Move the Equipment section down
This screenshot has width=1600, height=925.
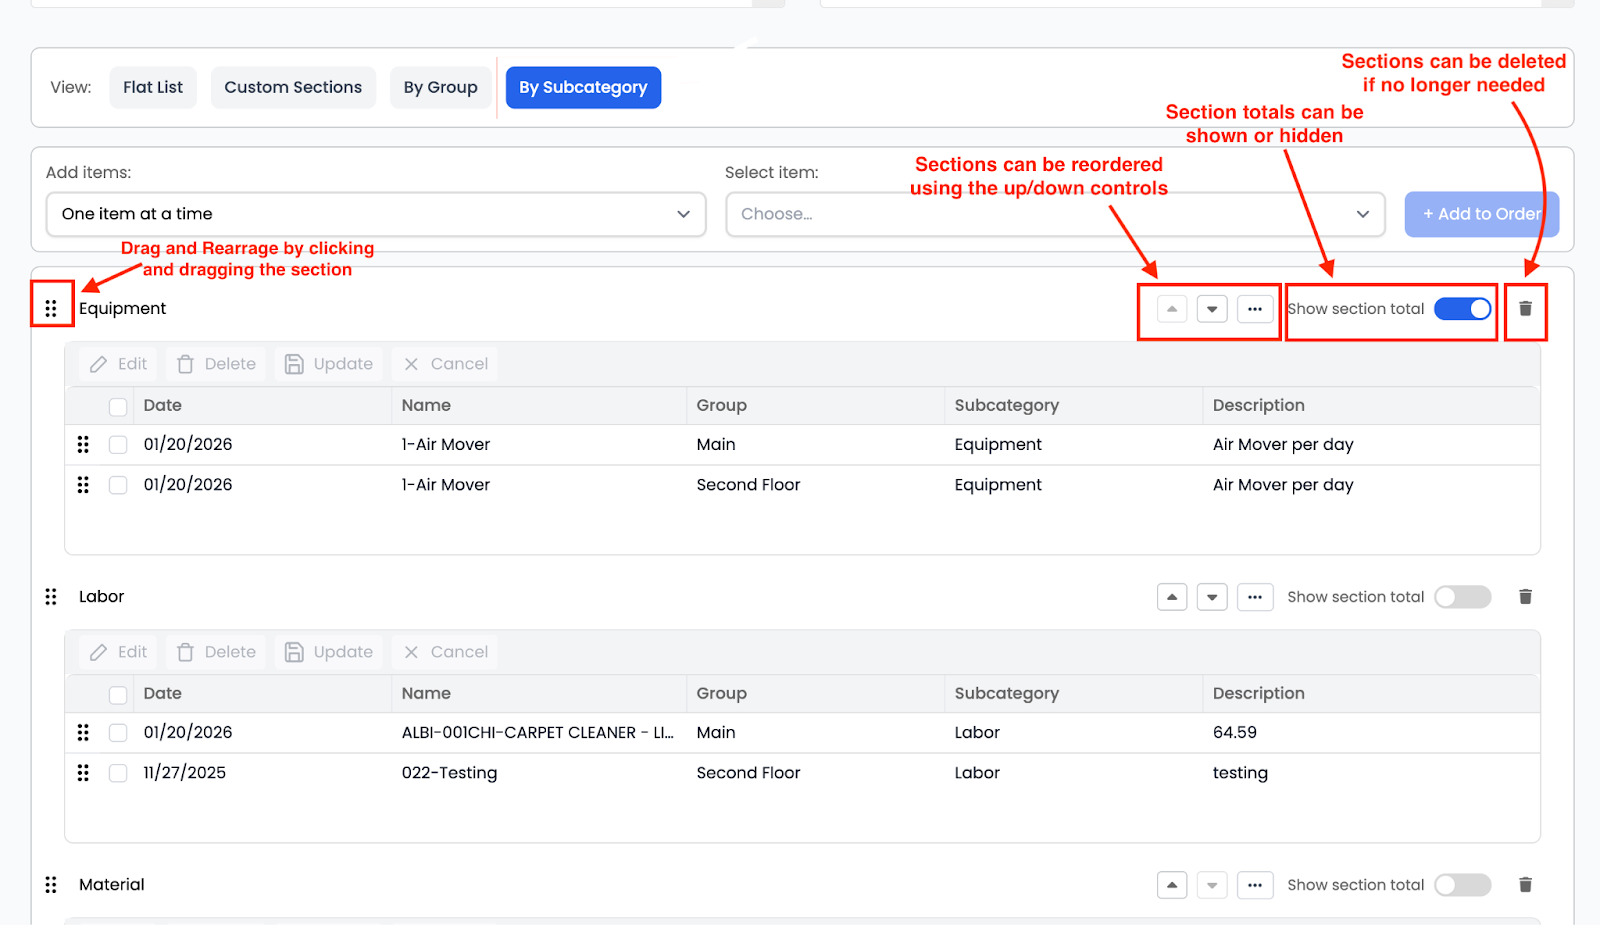(x=1212, y=309)
